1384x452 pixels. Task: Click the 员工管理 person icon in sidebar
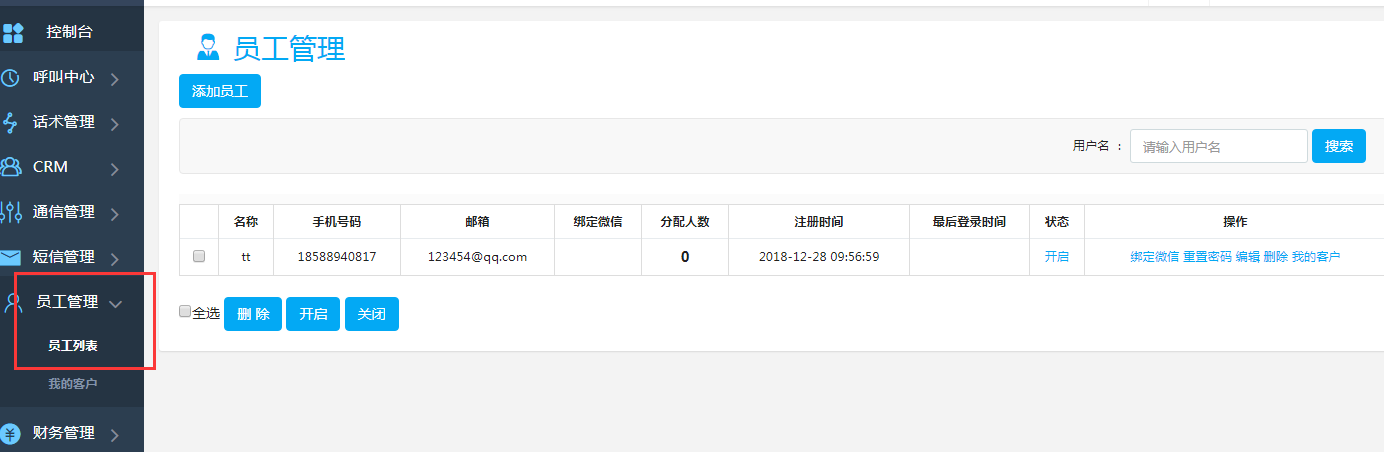point(14,303)
